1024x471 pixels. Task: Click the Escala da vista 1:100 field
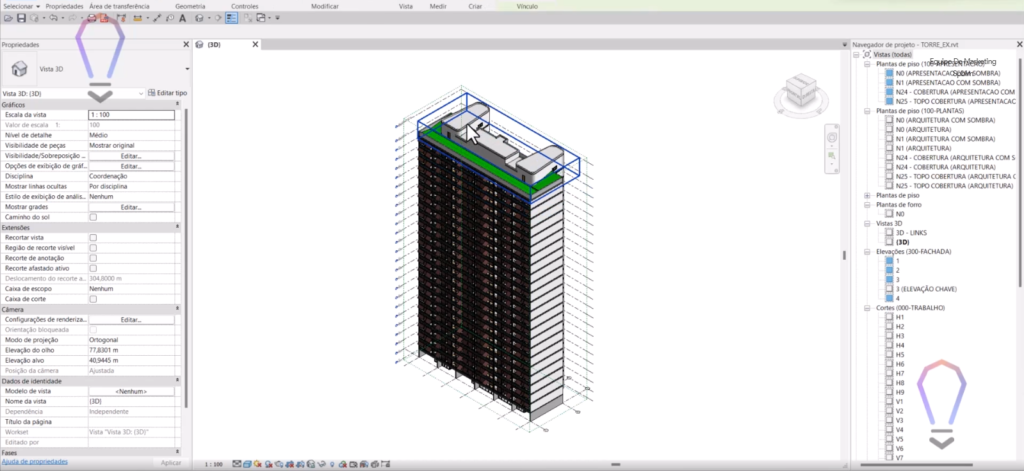coord(131,115)
